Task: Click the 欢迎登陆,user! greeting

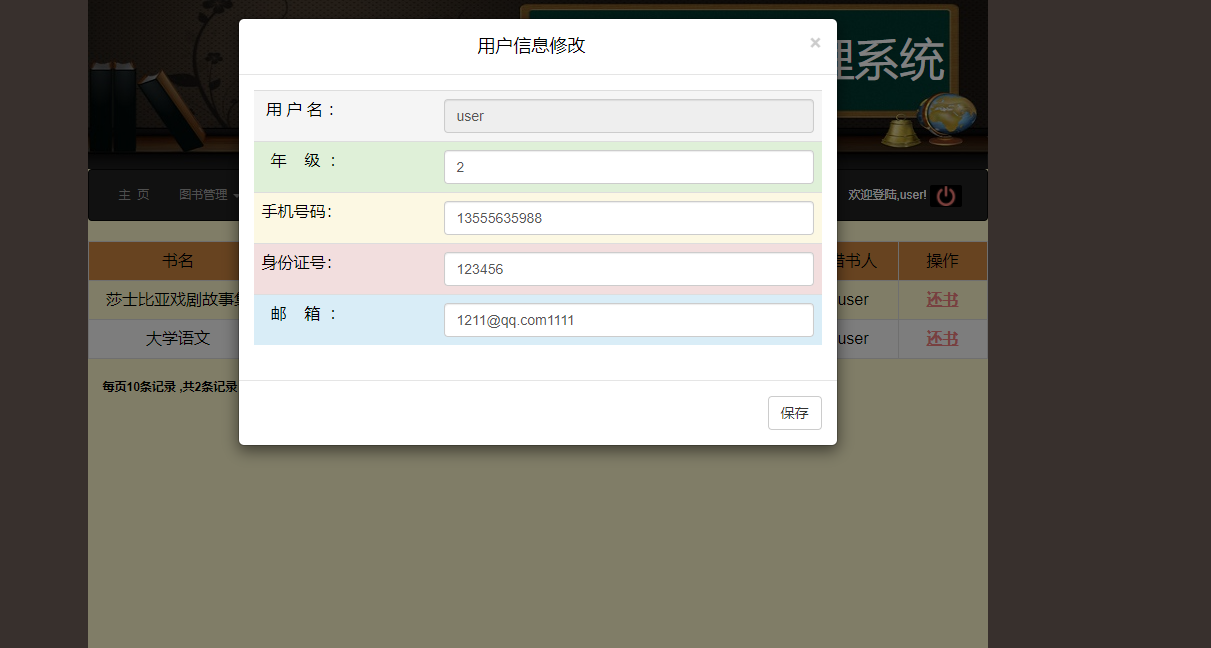Action: point(884,194)
